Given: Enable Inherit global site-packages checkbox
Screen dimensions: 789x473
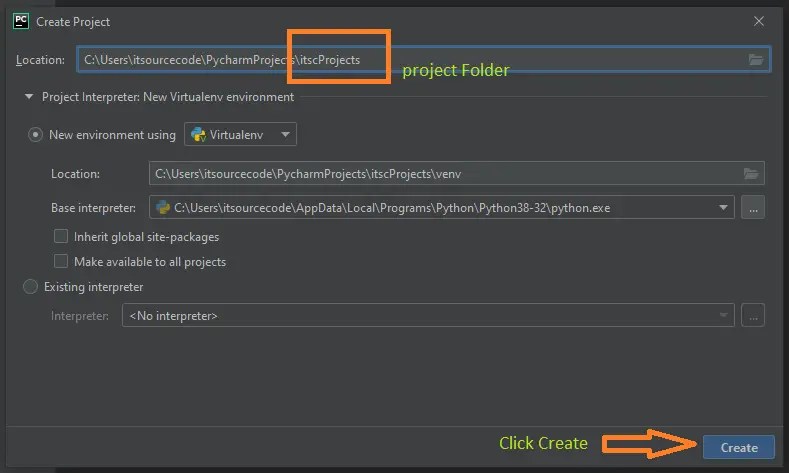Looking at the screenshot, I should coord(61,236).
